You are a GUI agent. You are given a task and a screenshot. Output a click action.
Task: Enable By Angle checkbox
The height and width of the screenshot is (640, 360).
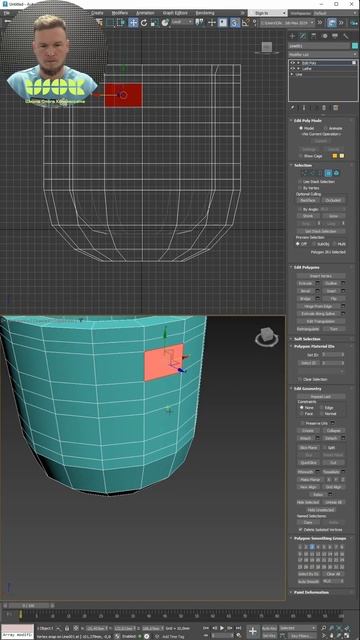point(301,209)
